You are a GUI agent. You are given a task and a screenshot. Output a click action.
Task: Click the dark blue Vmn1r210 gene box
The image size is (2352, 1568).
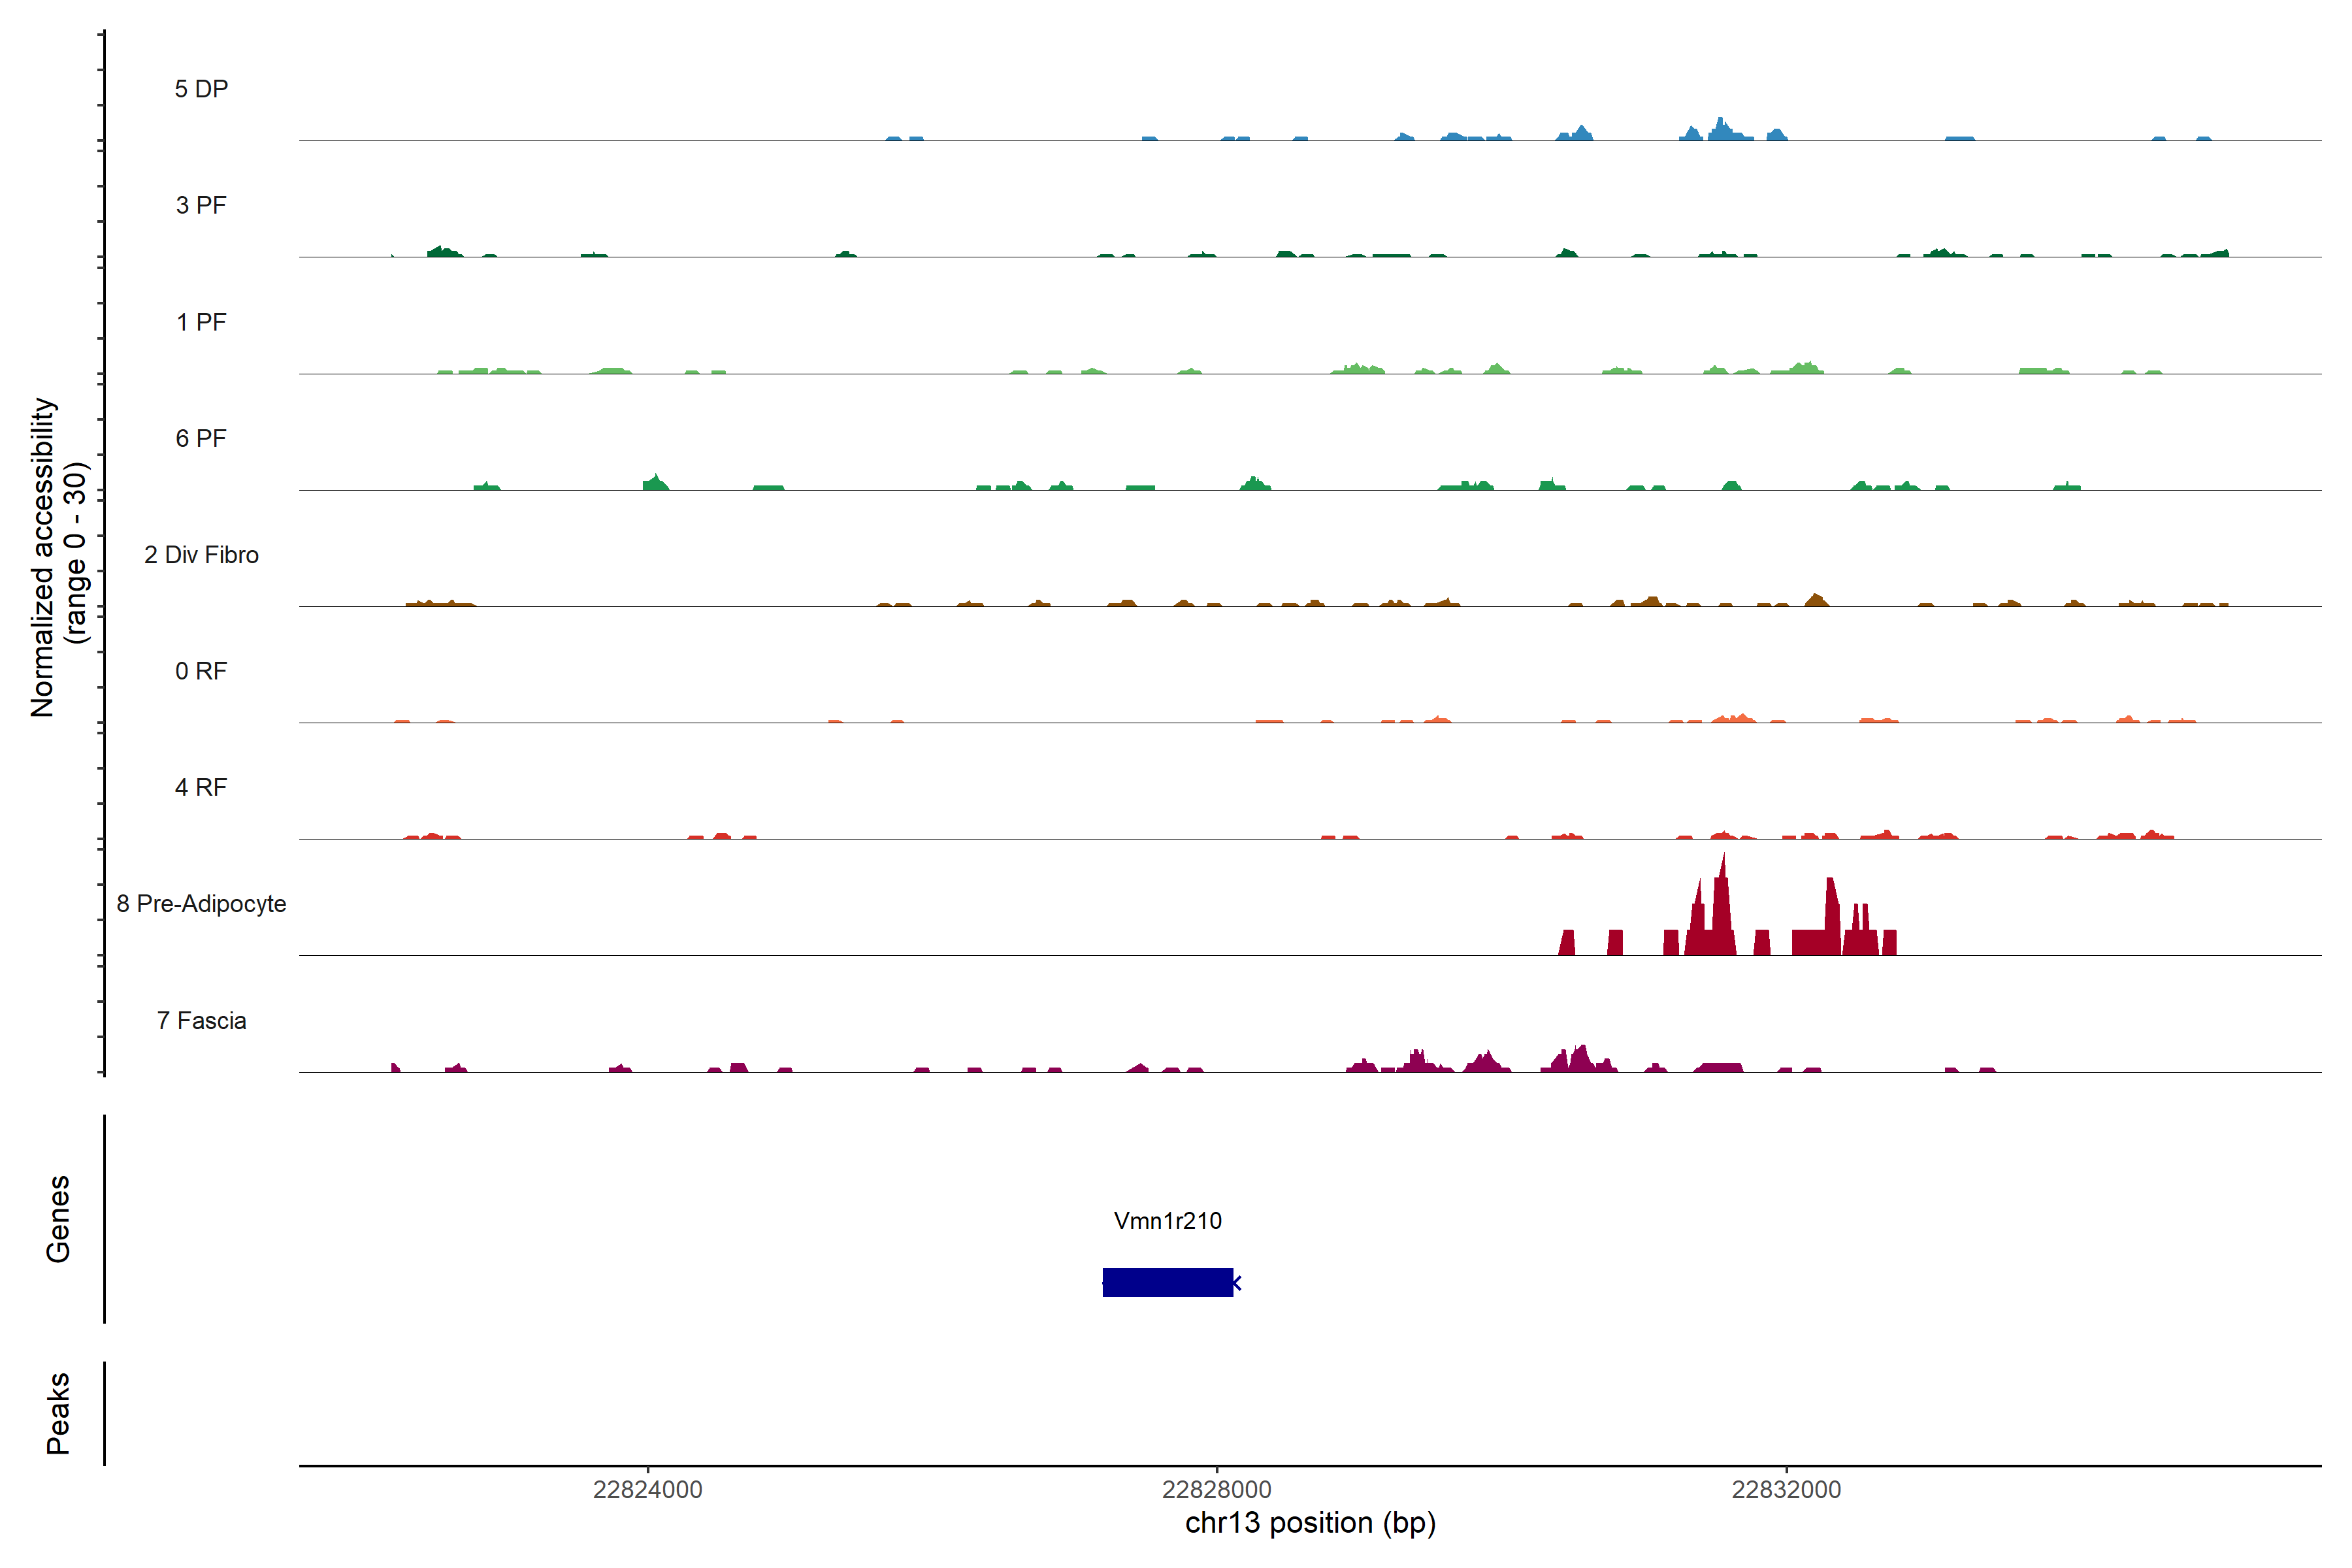(x=1167, y=1282)
